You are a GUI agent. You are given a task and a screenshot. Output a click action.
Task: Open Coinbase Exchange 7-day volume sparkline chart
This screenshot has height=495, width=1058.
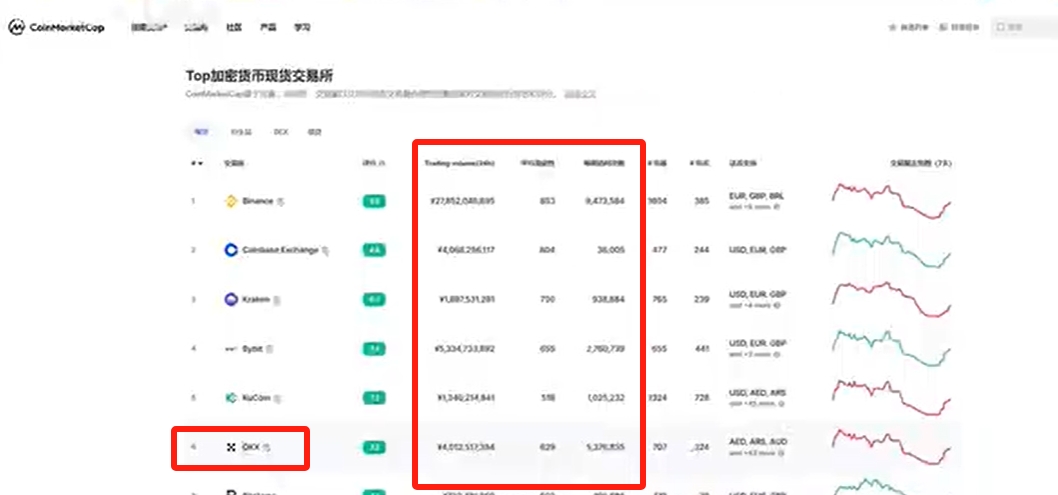[x=891, y=250]
